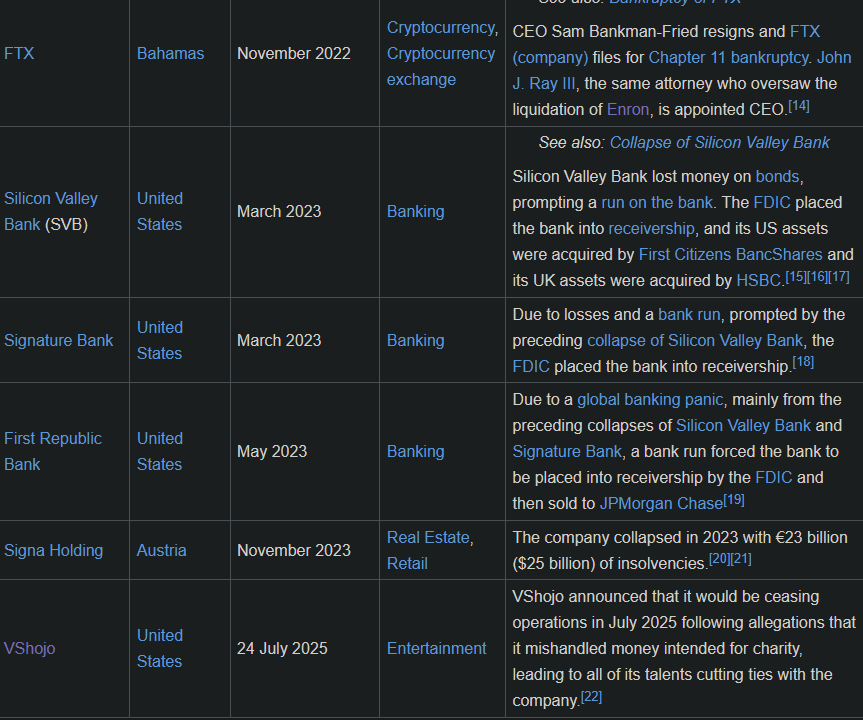Image resolution: width=863 pixels, height=720 pixels.
Task: Open the First Republic Bank name link
Action: click(x=53, y=451)
